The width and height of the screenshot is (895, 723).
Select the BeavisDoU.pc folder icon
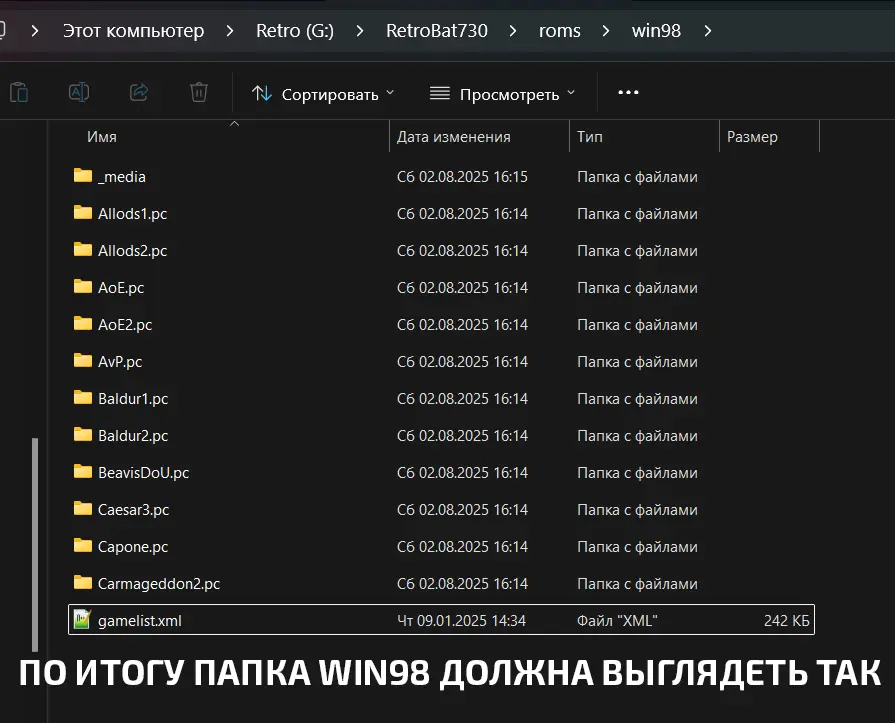pos(83,471)
